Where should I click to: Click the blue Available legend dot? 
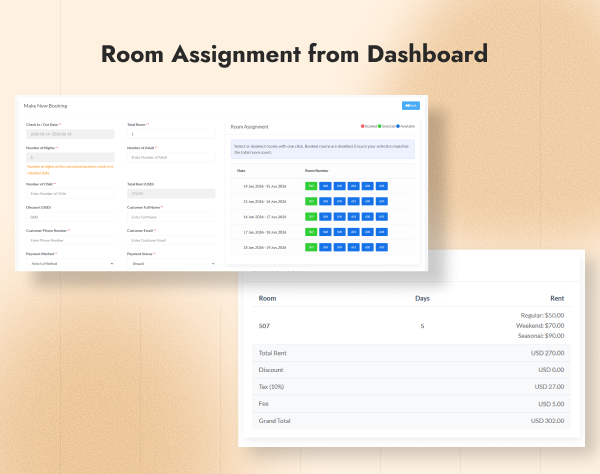tap(398, 126)
